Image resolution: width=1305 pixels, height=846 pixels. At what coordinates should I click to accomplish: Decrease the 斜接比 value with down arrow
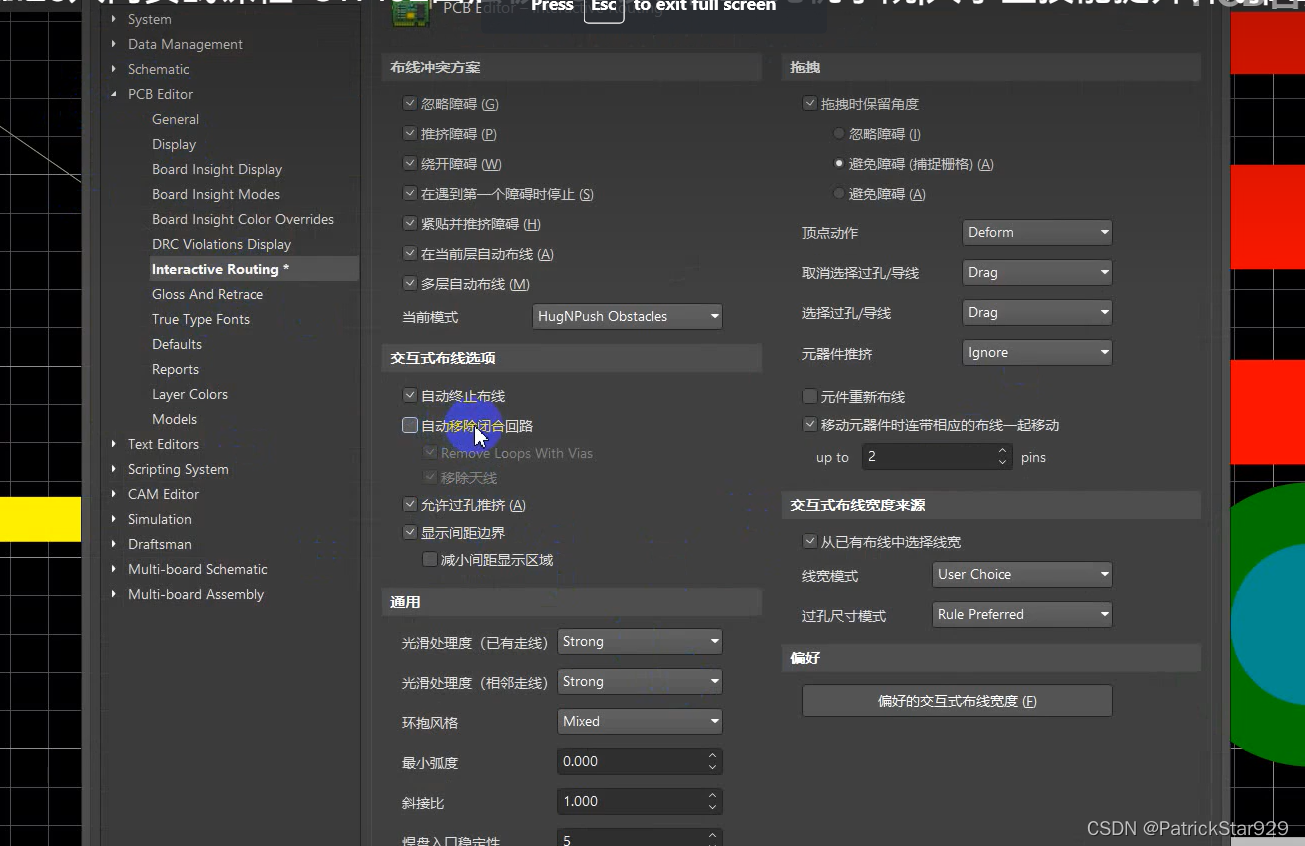pyautogui.click(x=712, y=807)
